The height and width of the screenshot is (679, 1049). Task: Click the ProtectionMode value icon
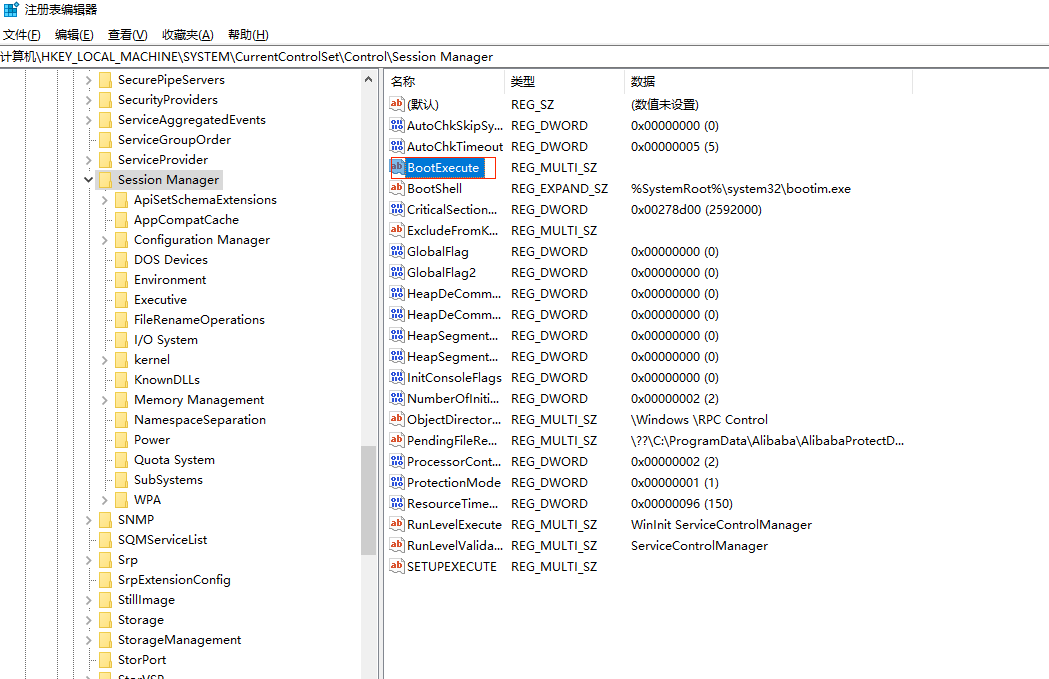(397, 483)
